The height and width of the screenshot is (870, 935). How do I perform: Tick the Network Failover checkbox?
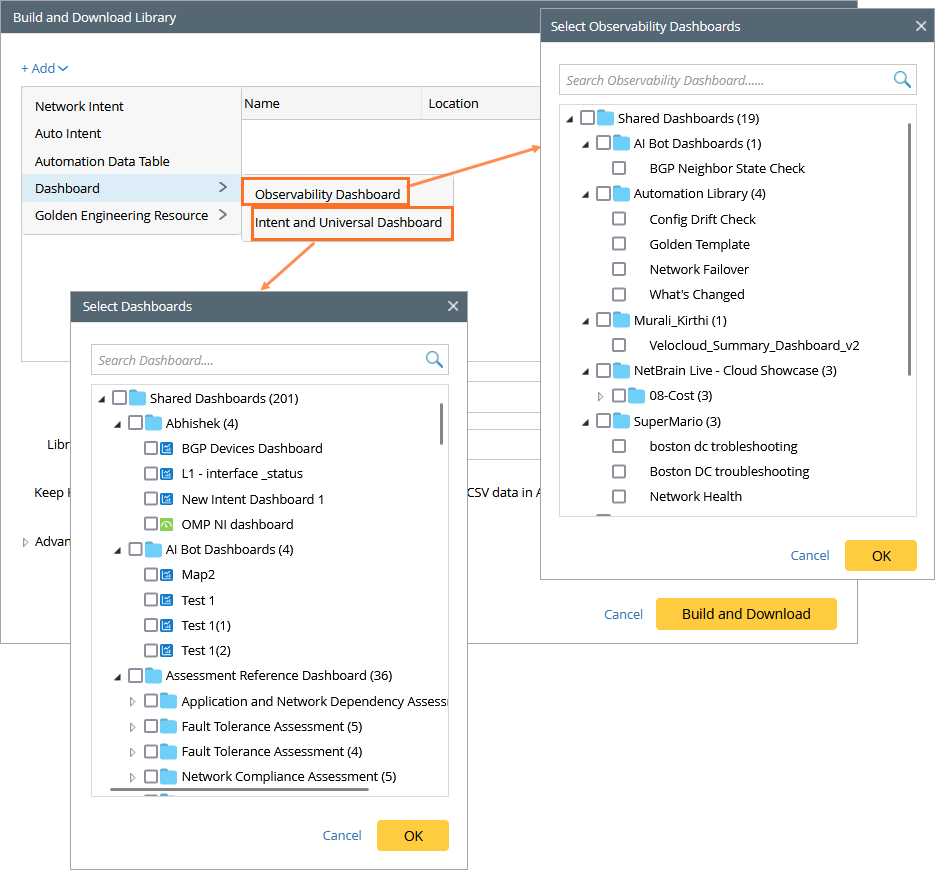coord(619,270)
